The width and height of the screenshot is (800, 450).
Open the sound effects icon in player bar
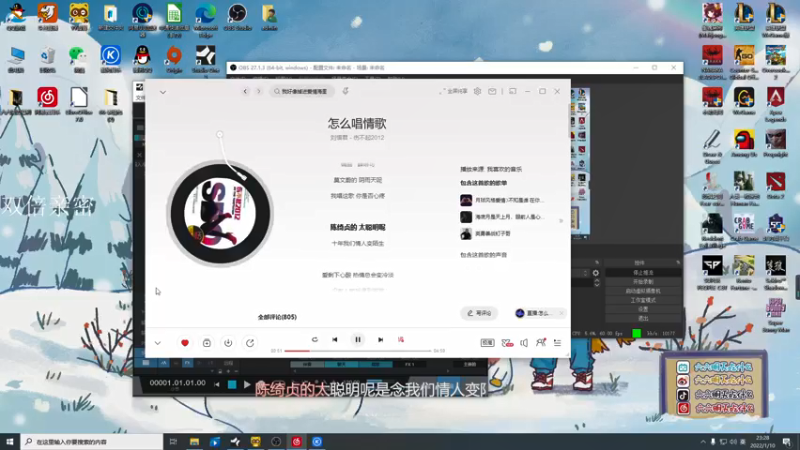click(507, 343)
